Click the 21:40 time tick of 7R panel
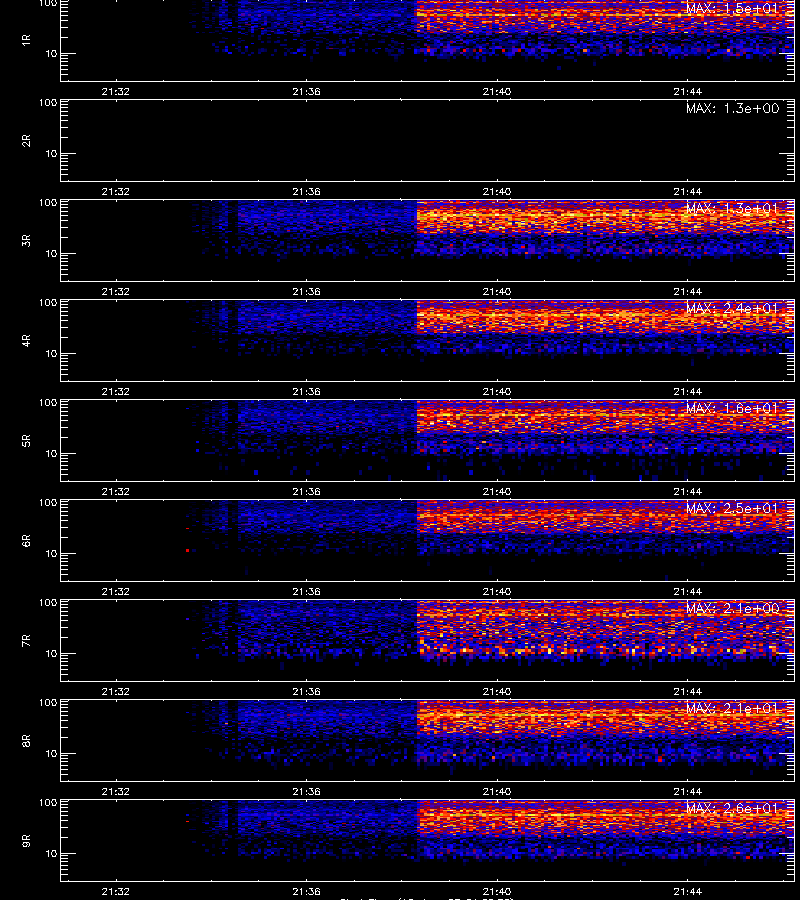 496,692
